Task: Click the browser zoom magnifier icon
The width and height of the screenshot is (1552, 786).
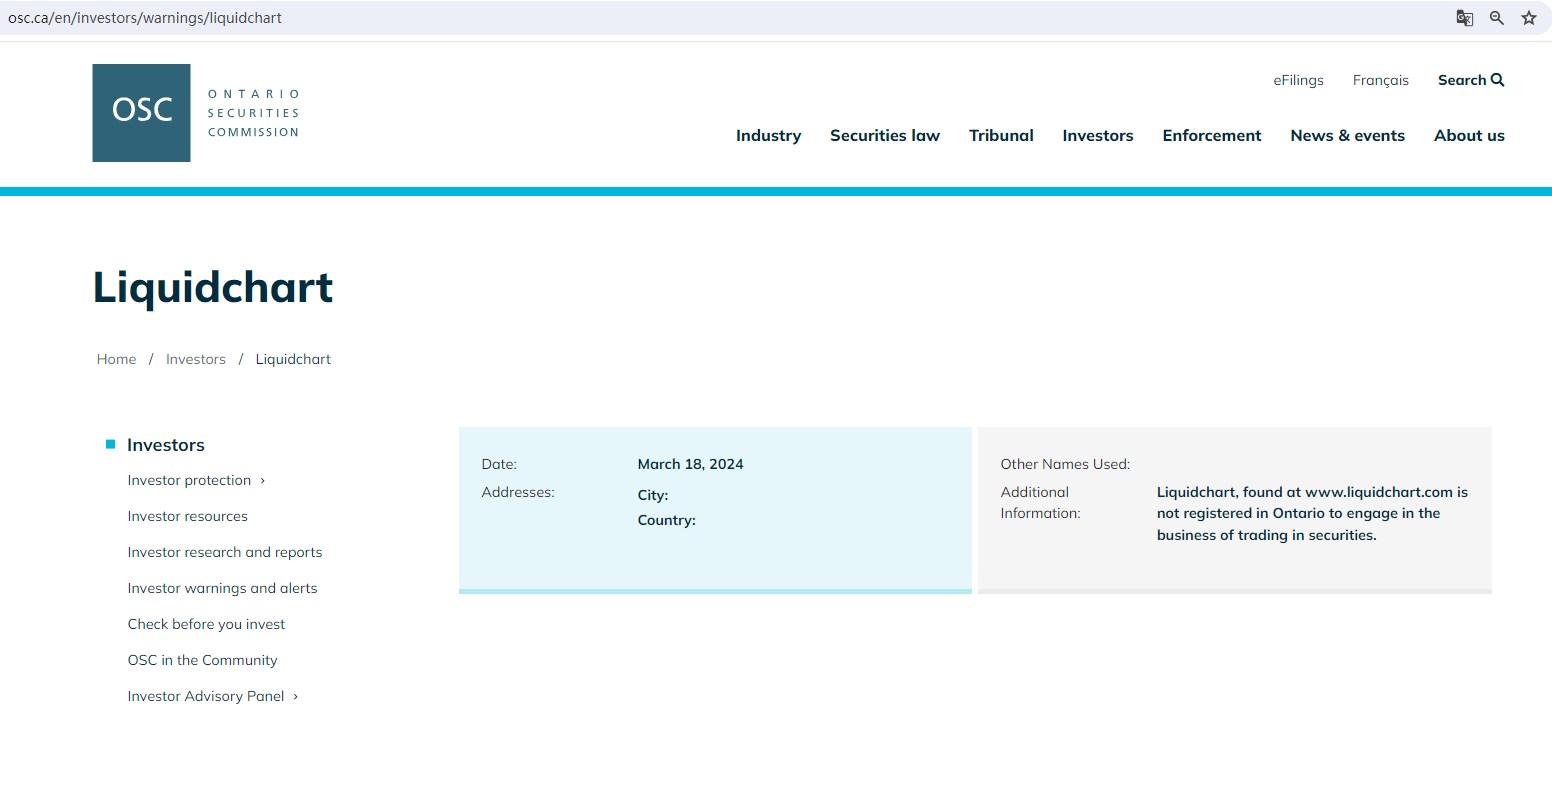Action: pyautogui.click(x=1496, y=18)
